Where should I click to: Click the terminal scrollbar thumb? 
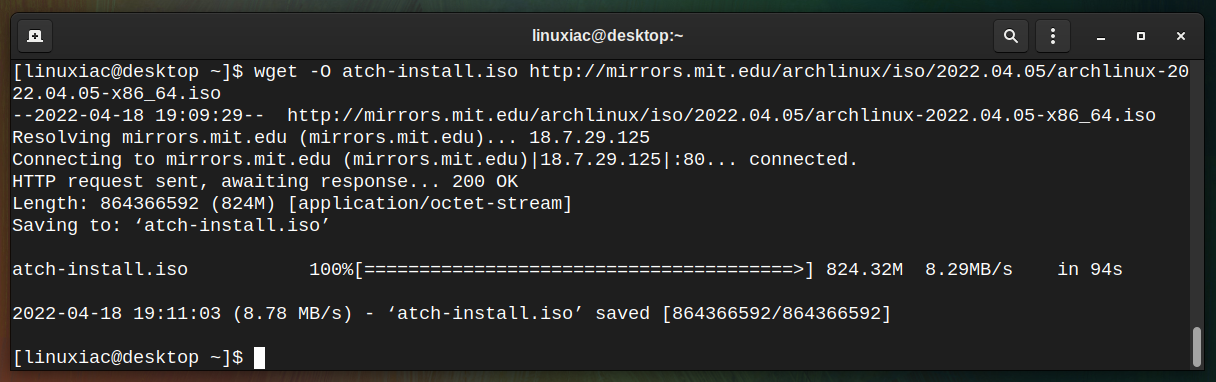click(x=1196, y=347)
